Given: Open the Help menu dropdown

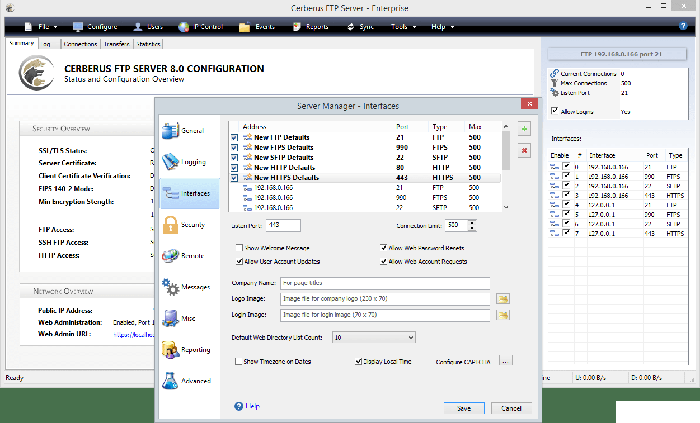Looking at the screenshot, I should click(x=442, y=27).
